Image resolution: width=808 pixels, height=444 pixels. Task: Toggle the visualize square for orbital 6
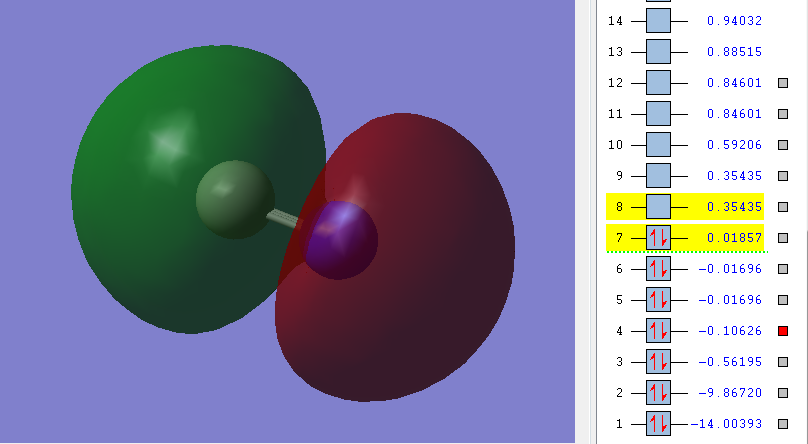click(783, 269)
